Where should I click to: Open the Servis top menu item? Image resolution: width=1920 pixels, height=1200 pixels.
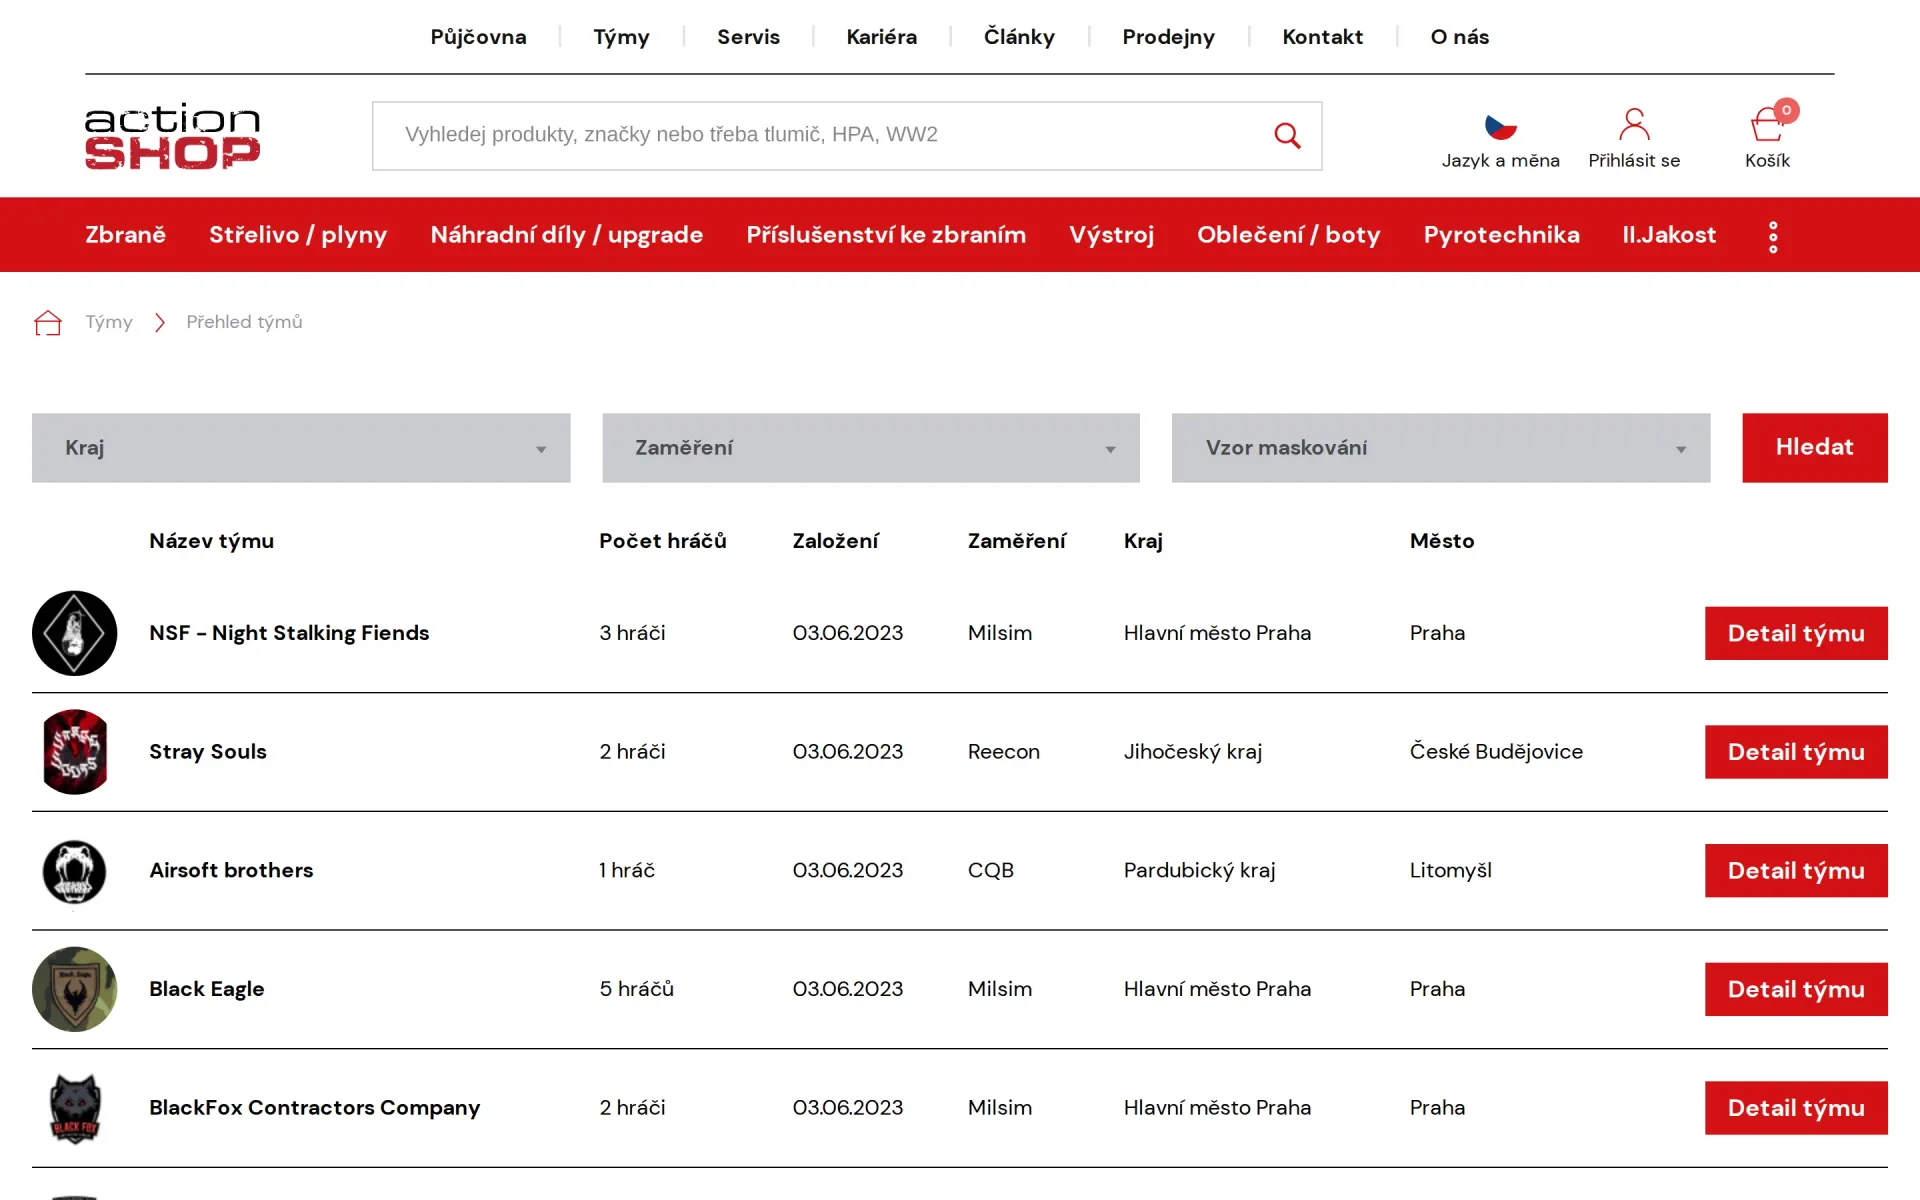coord(748,37)
